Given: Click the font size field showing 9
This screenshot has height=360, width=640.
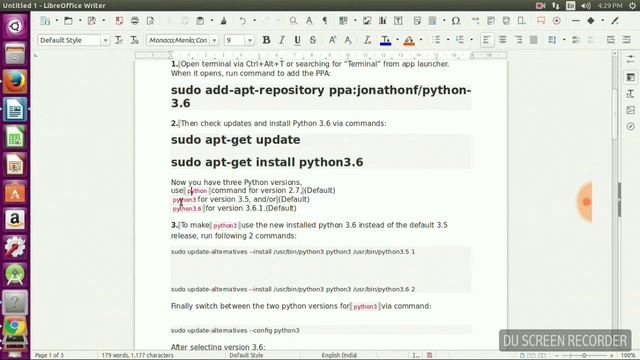Looking at the screenshot, I should (x=235, y=40).
